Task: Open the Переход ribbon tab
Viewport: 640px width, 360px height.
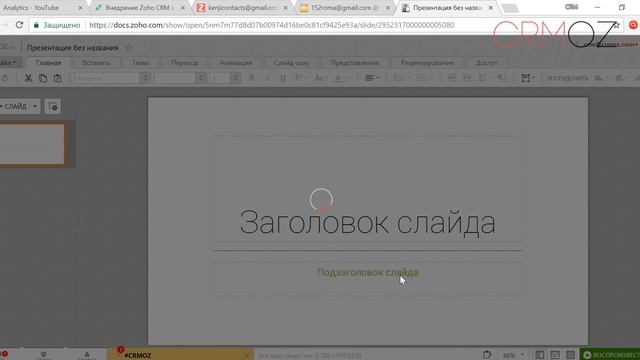Action: pos(184,63)
